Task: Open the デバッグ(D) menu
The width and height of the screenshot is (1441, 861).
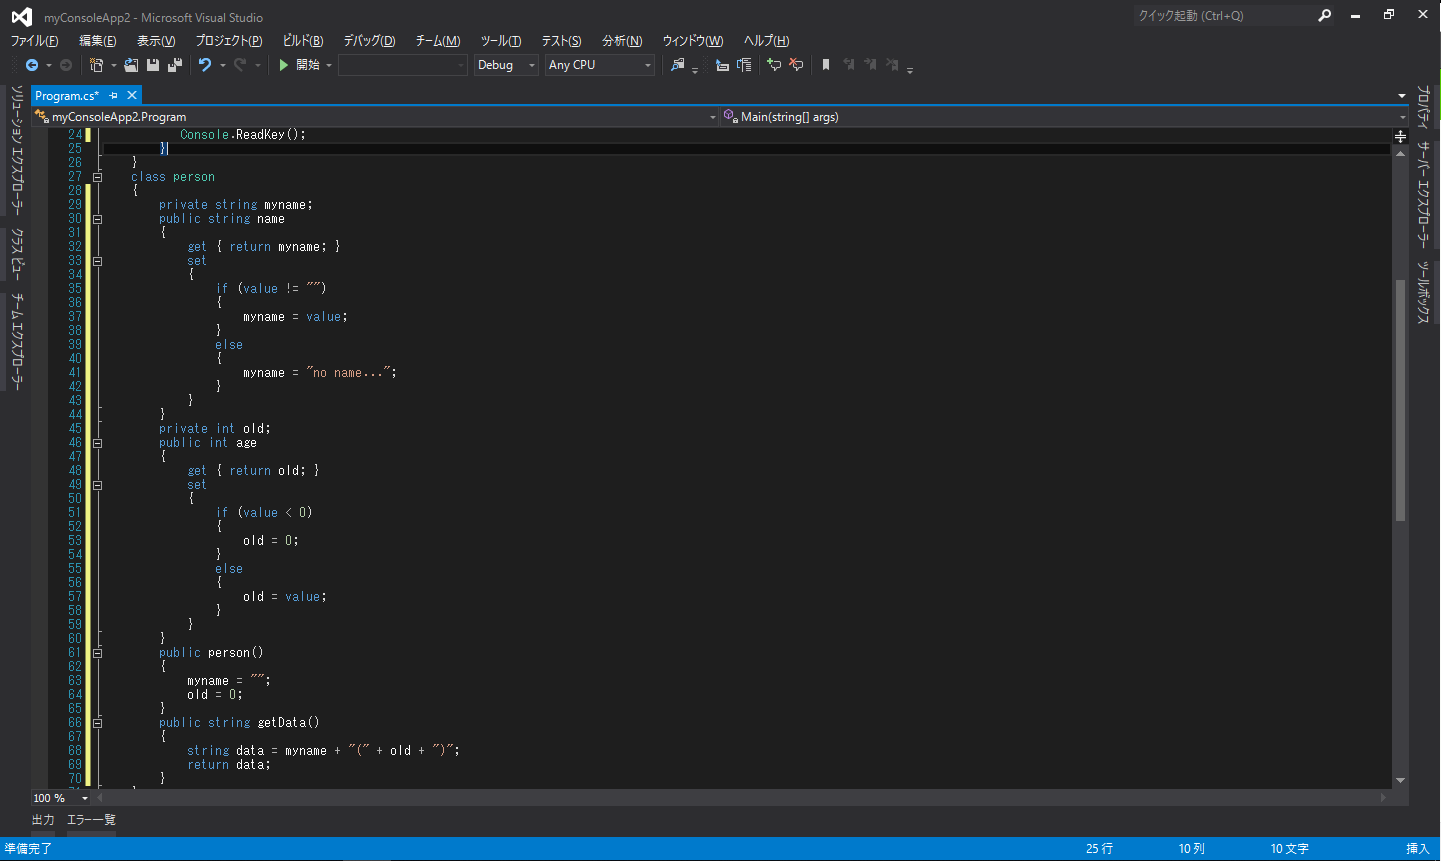Action: (x=369, y=41)
